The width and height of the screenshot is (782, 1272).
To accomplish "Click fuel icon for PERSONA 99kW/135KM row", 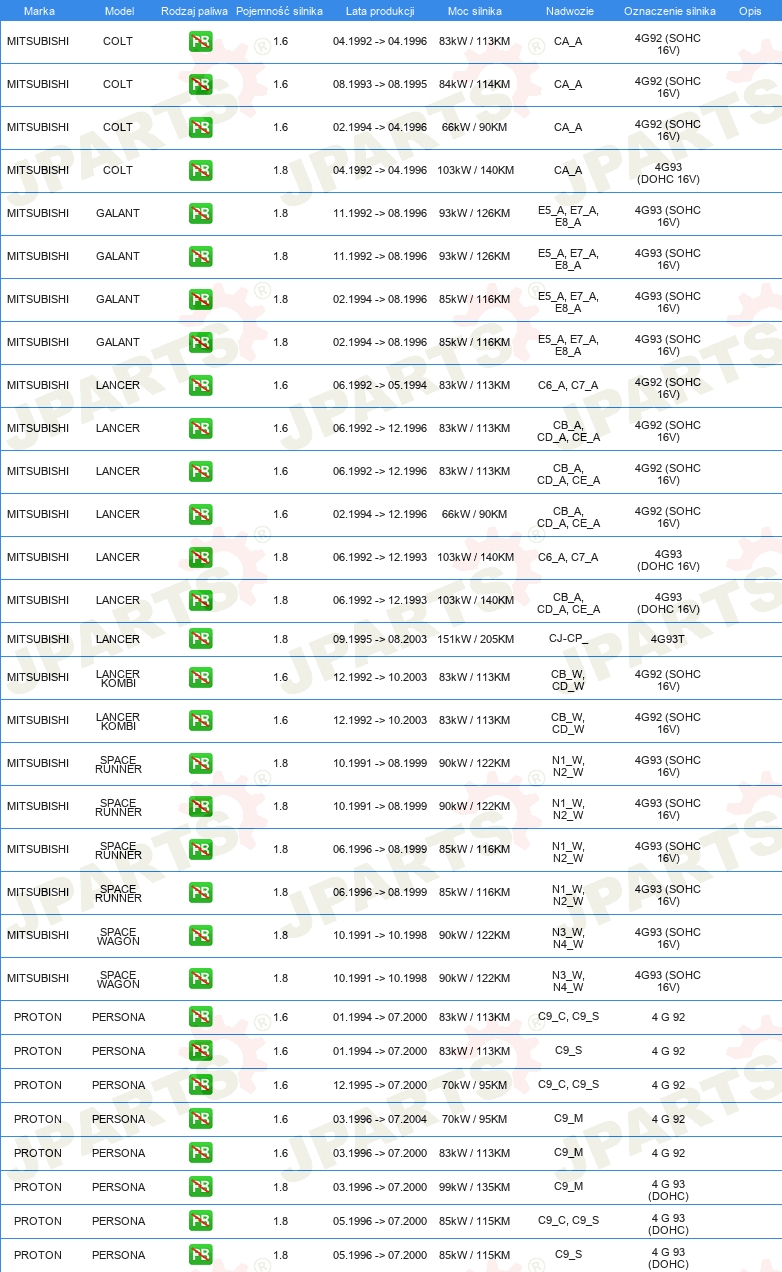I will [x=200, y=1187].
